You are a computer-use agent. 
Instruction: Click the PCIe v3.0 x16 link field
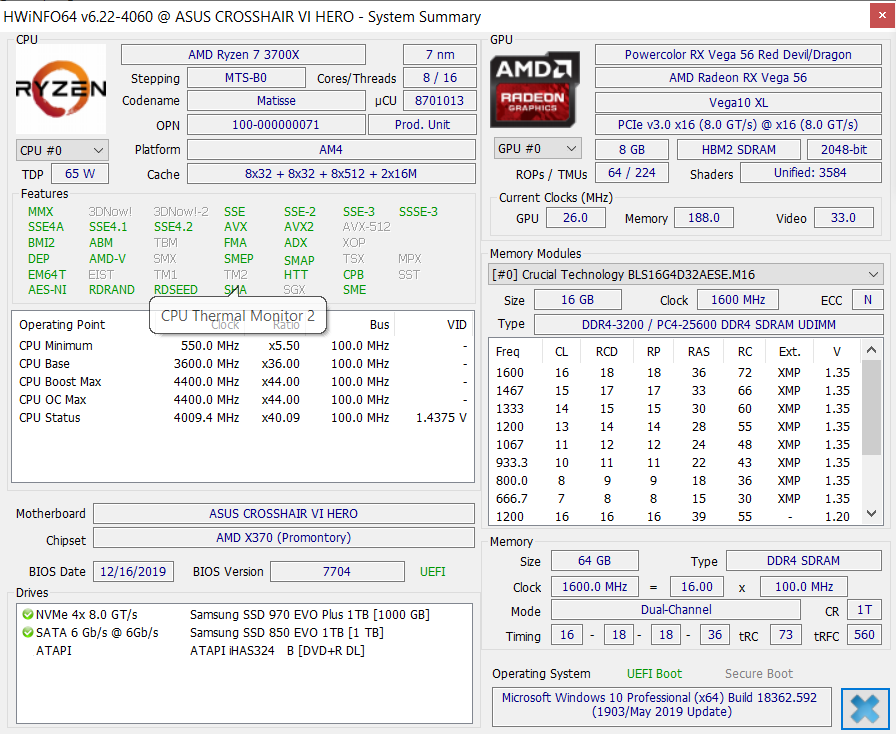click(738, 125)
